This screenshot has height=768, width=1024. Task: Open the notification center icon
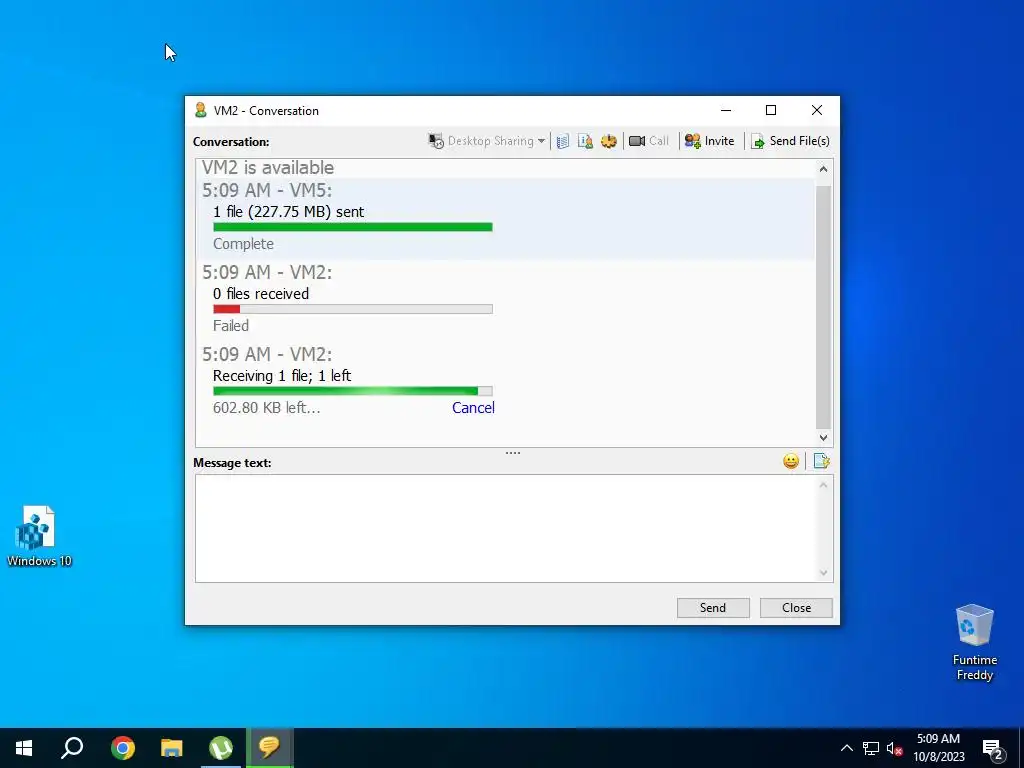pos(993,748)
